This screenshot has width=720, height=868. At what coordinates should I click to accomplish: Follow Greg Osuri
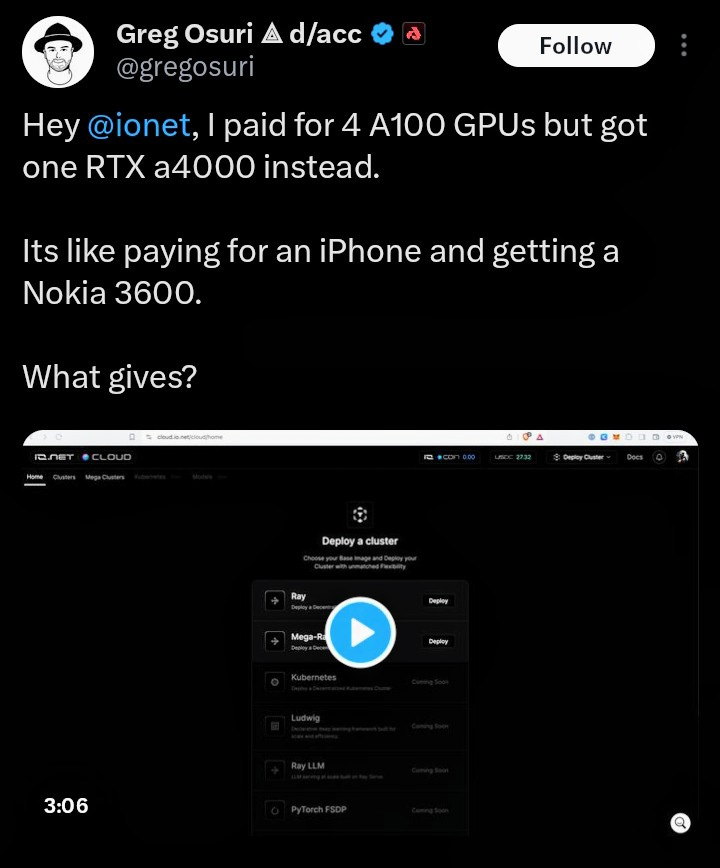[x=576, y=45]
